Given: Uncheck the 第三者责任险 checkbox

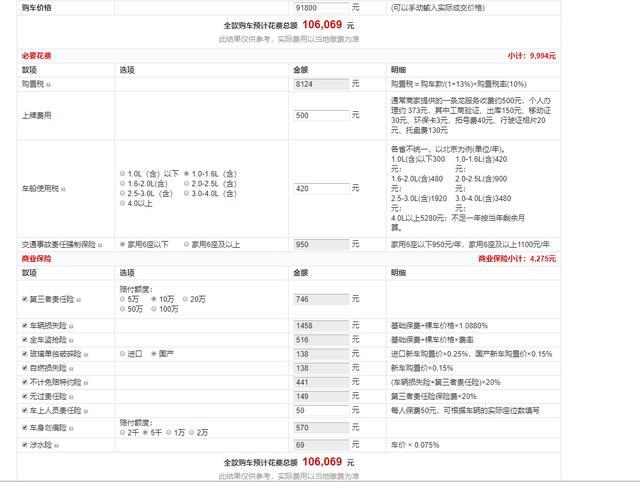Looking at the screenshot, I should click(24, 299).
